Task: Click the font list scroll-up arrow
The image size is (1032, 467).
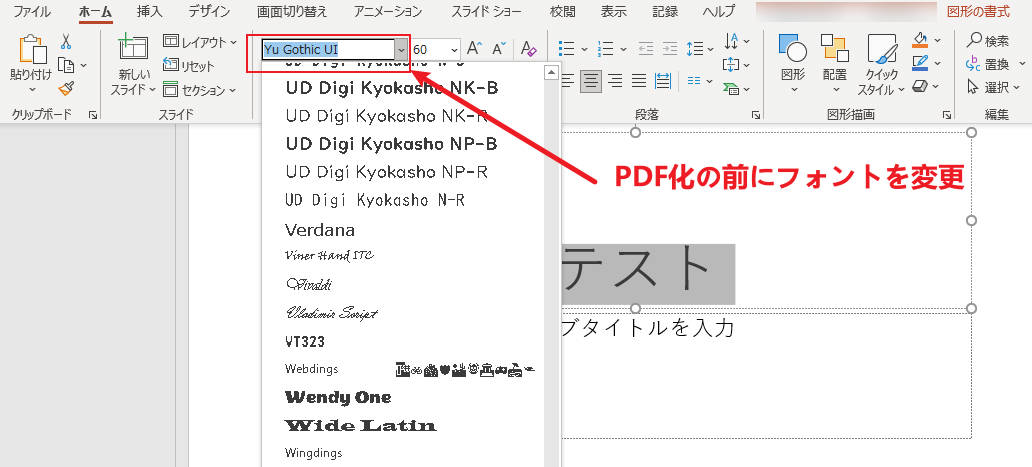Action: (551, 71)
